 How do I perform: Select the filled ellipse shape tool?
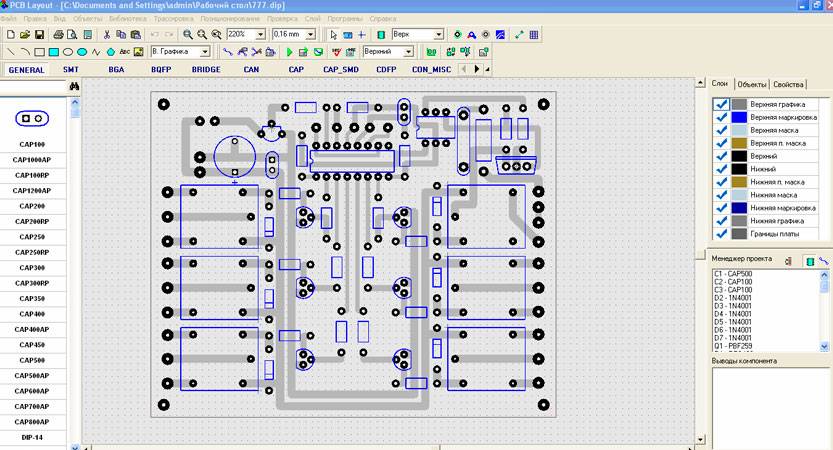pos(82,52)
